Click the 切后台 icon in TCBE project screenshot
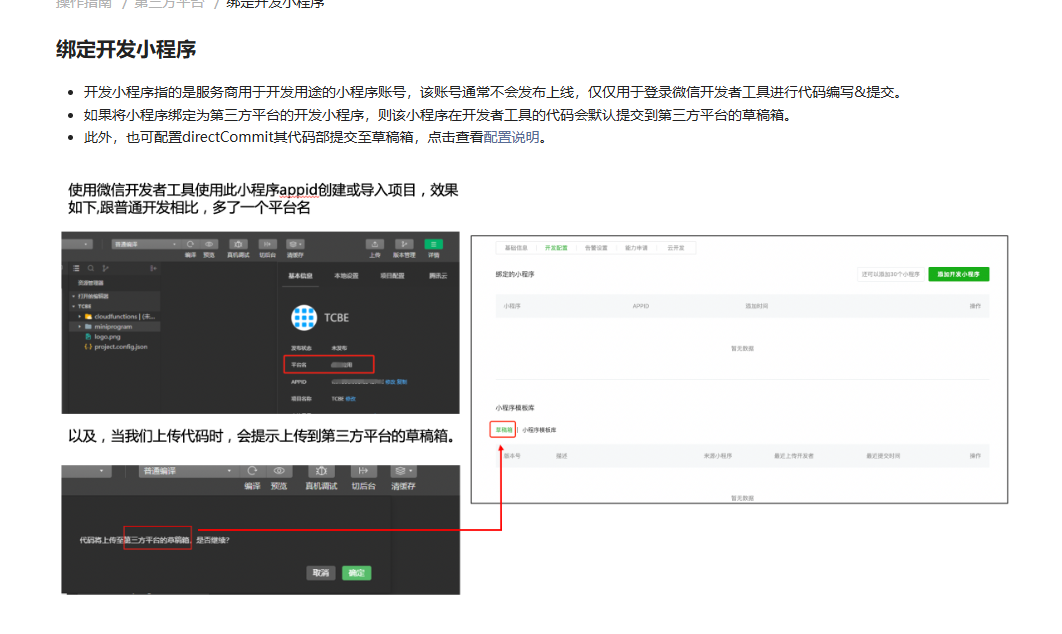Image resolution: width=1062 pixels, height=634 pixels. point(268,244)
